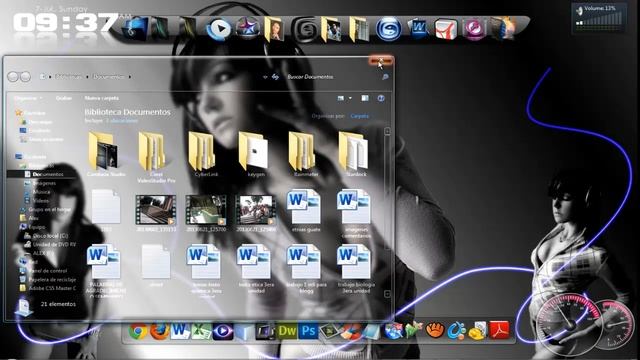Open the Word icon in the top dock

[418, 29]
